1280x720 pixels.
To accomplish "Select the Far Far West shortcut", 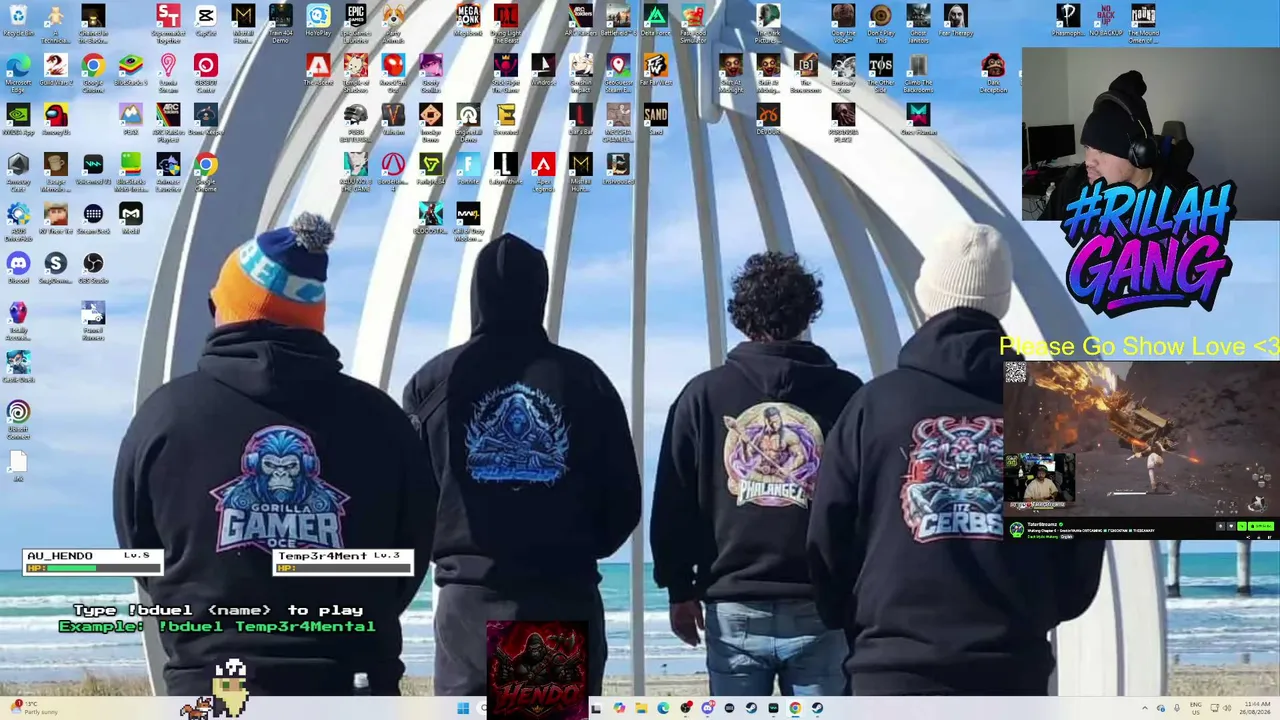I will click(656, 70).
